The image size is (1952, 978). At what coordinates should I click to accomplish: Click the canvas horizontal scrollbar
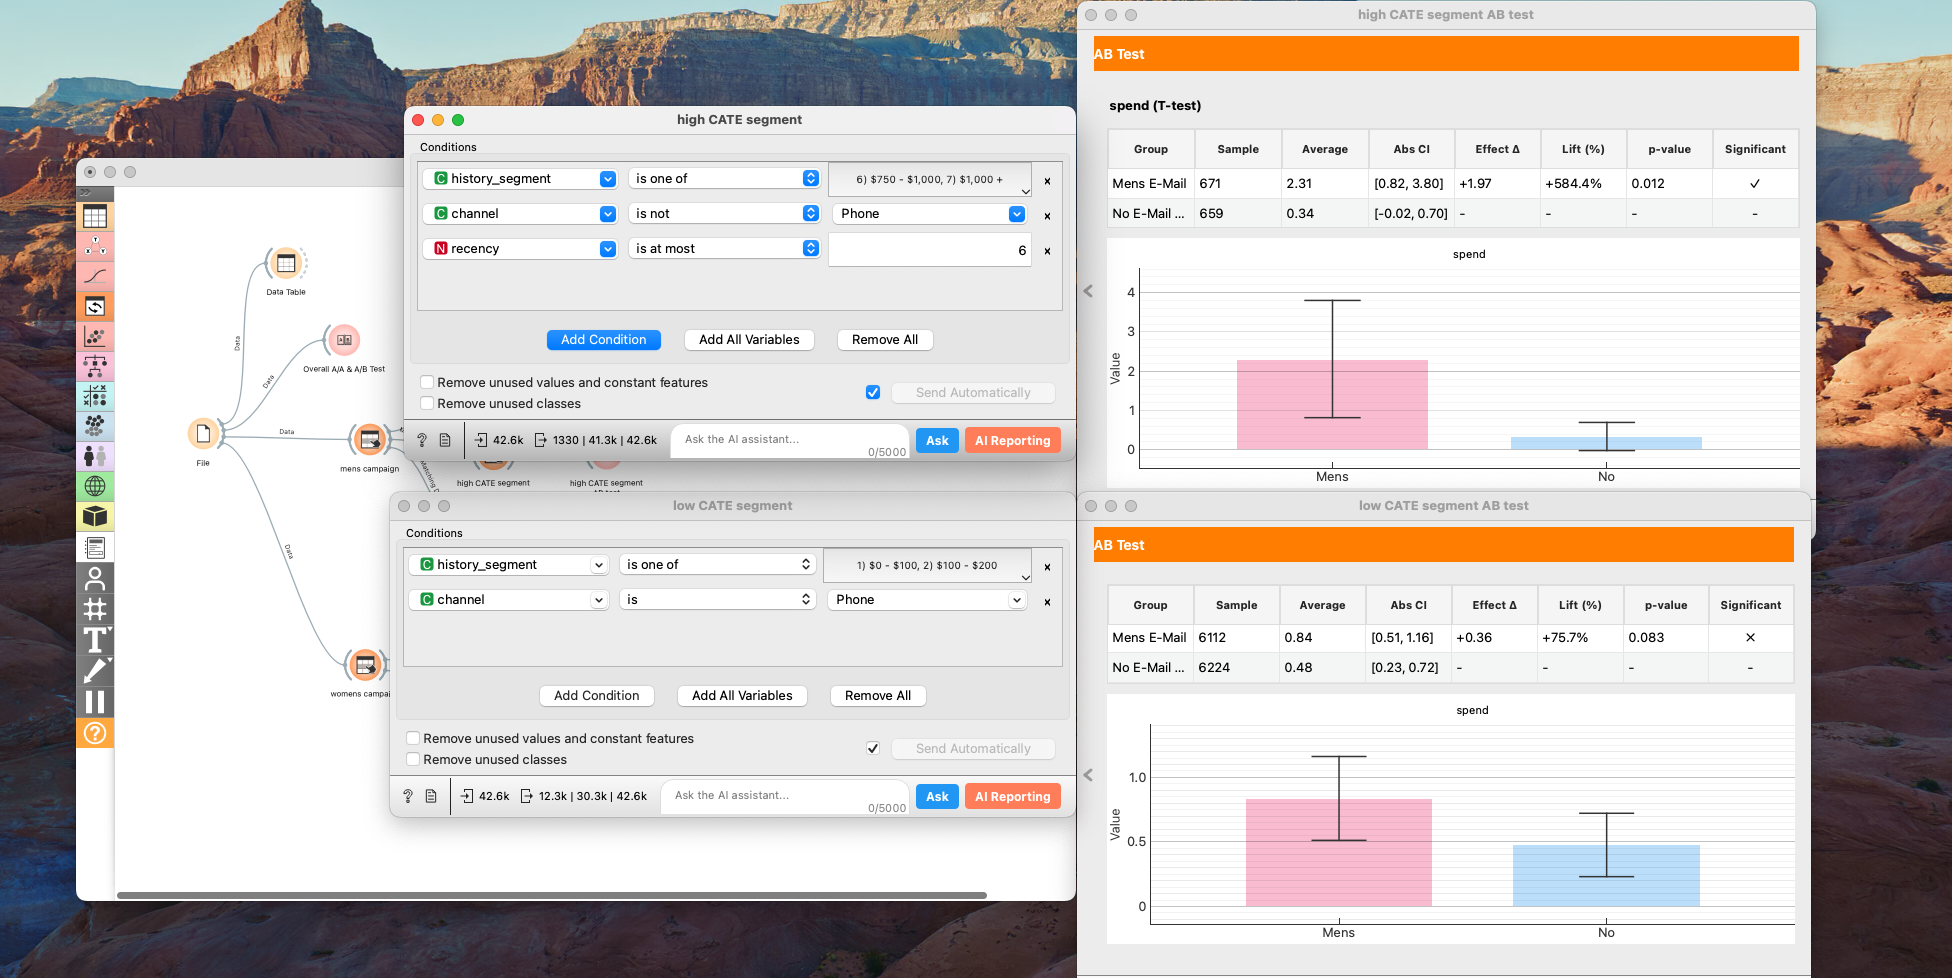[x=551, y=895]
